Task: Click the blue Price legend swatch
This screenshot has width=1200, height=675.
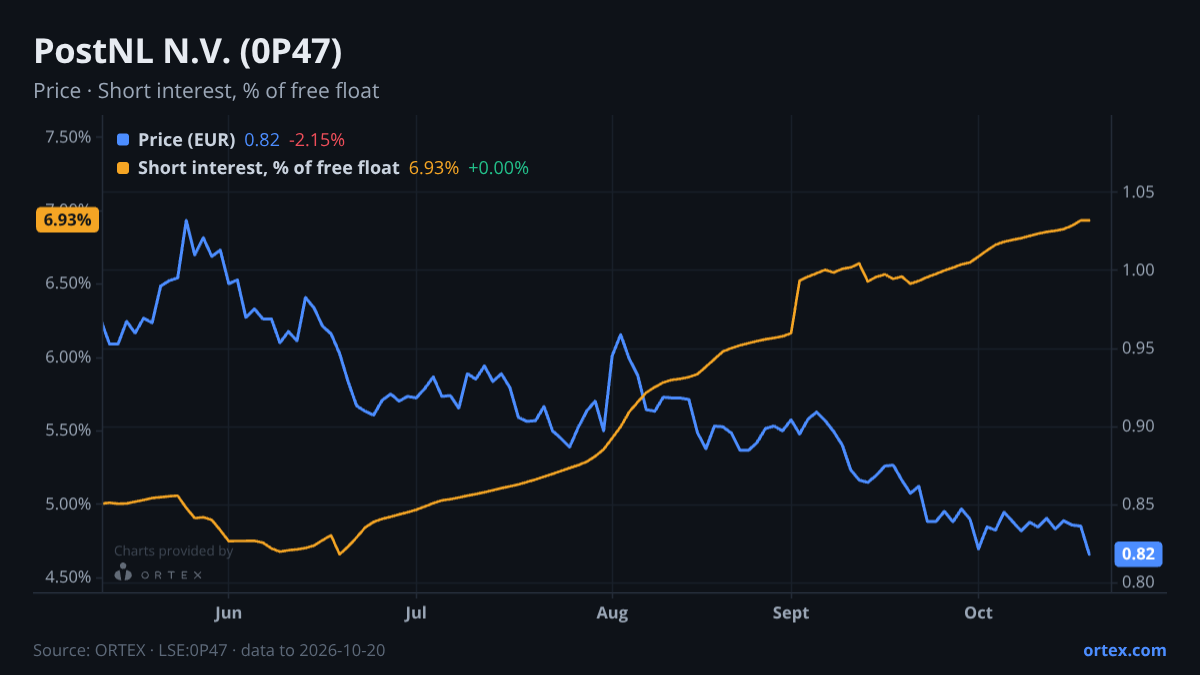Action: [123, 140]
